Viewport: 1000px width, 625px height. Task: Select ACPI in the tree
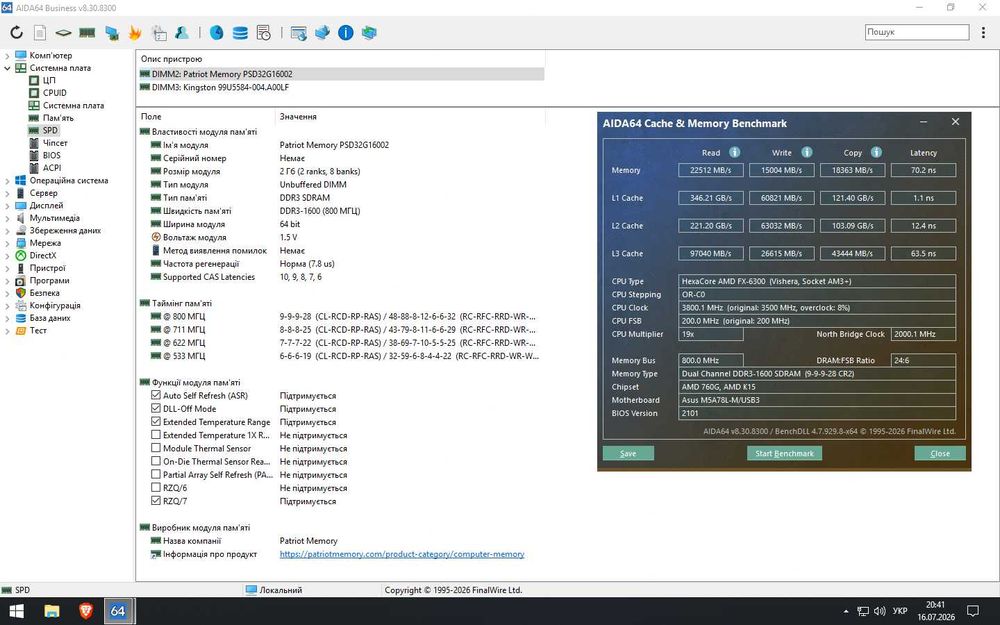click(x=52, y=168)
